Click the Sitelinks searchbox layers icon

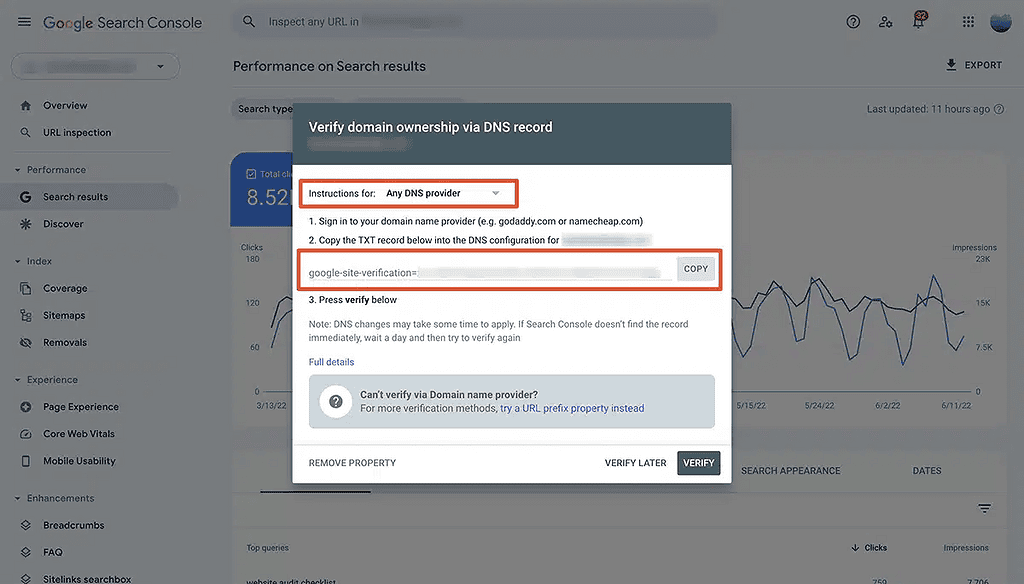coord(25,579)
